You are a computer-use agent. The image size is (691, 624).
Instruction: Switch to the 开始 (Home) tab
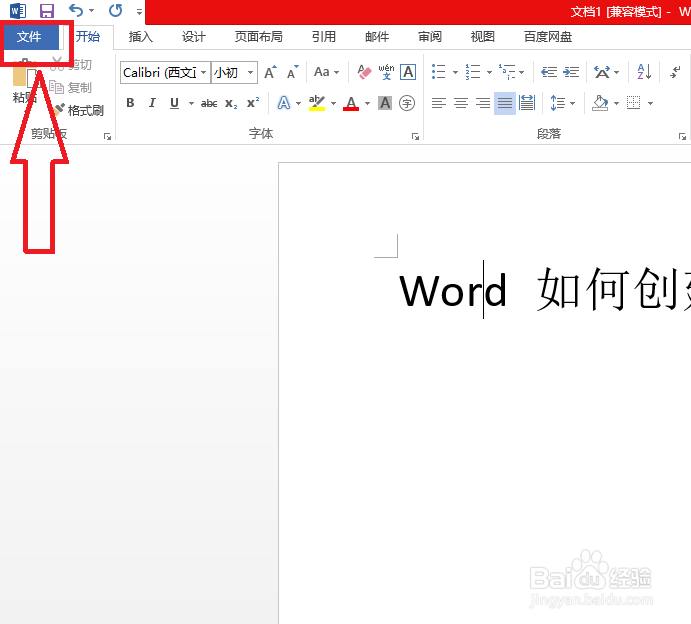pos(88,37)
